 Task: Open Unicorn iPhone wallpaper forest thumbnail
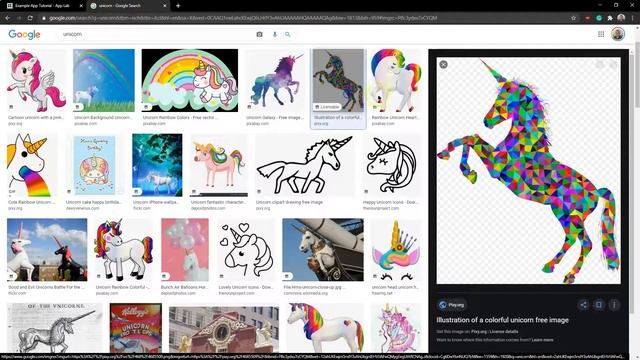click(157, 165)
